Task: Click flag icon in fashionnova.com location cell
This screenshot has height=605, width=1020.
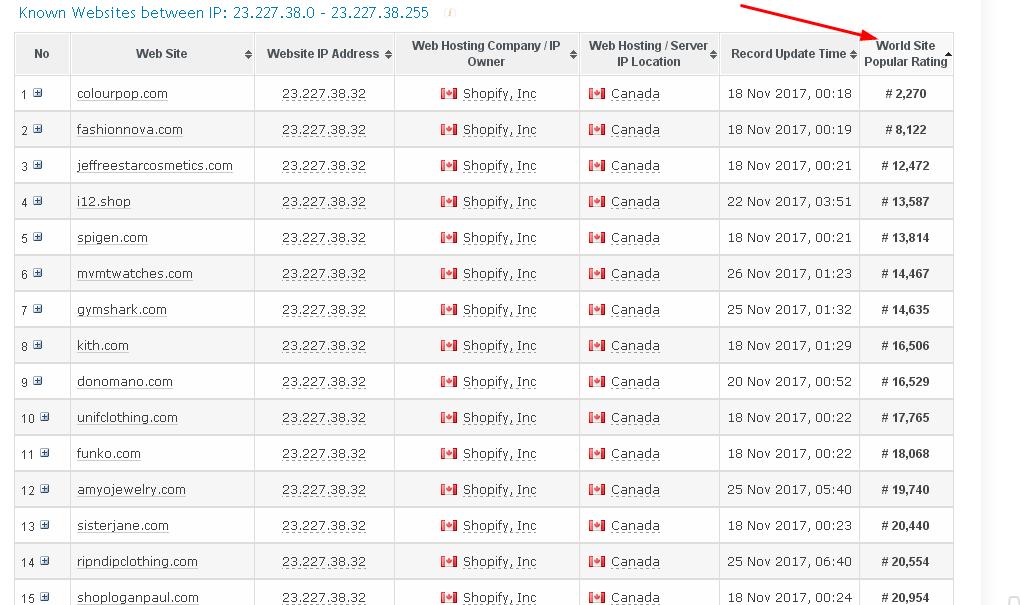Action: click(597, 130)
